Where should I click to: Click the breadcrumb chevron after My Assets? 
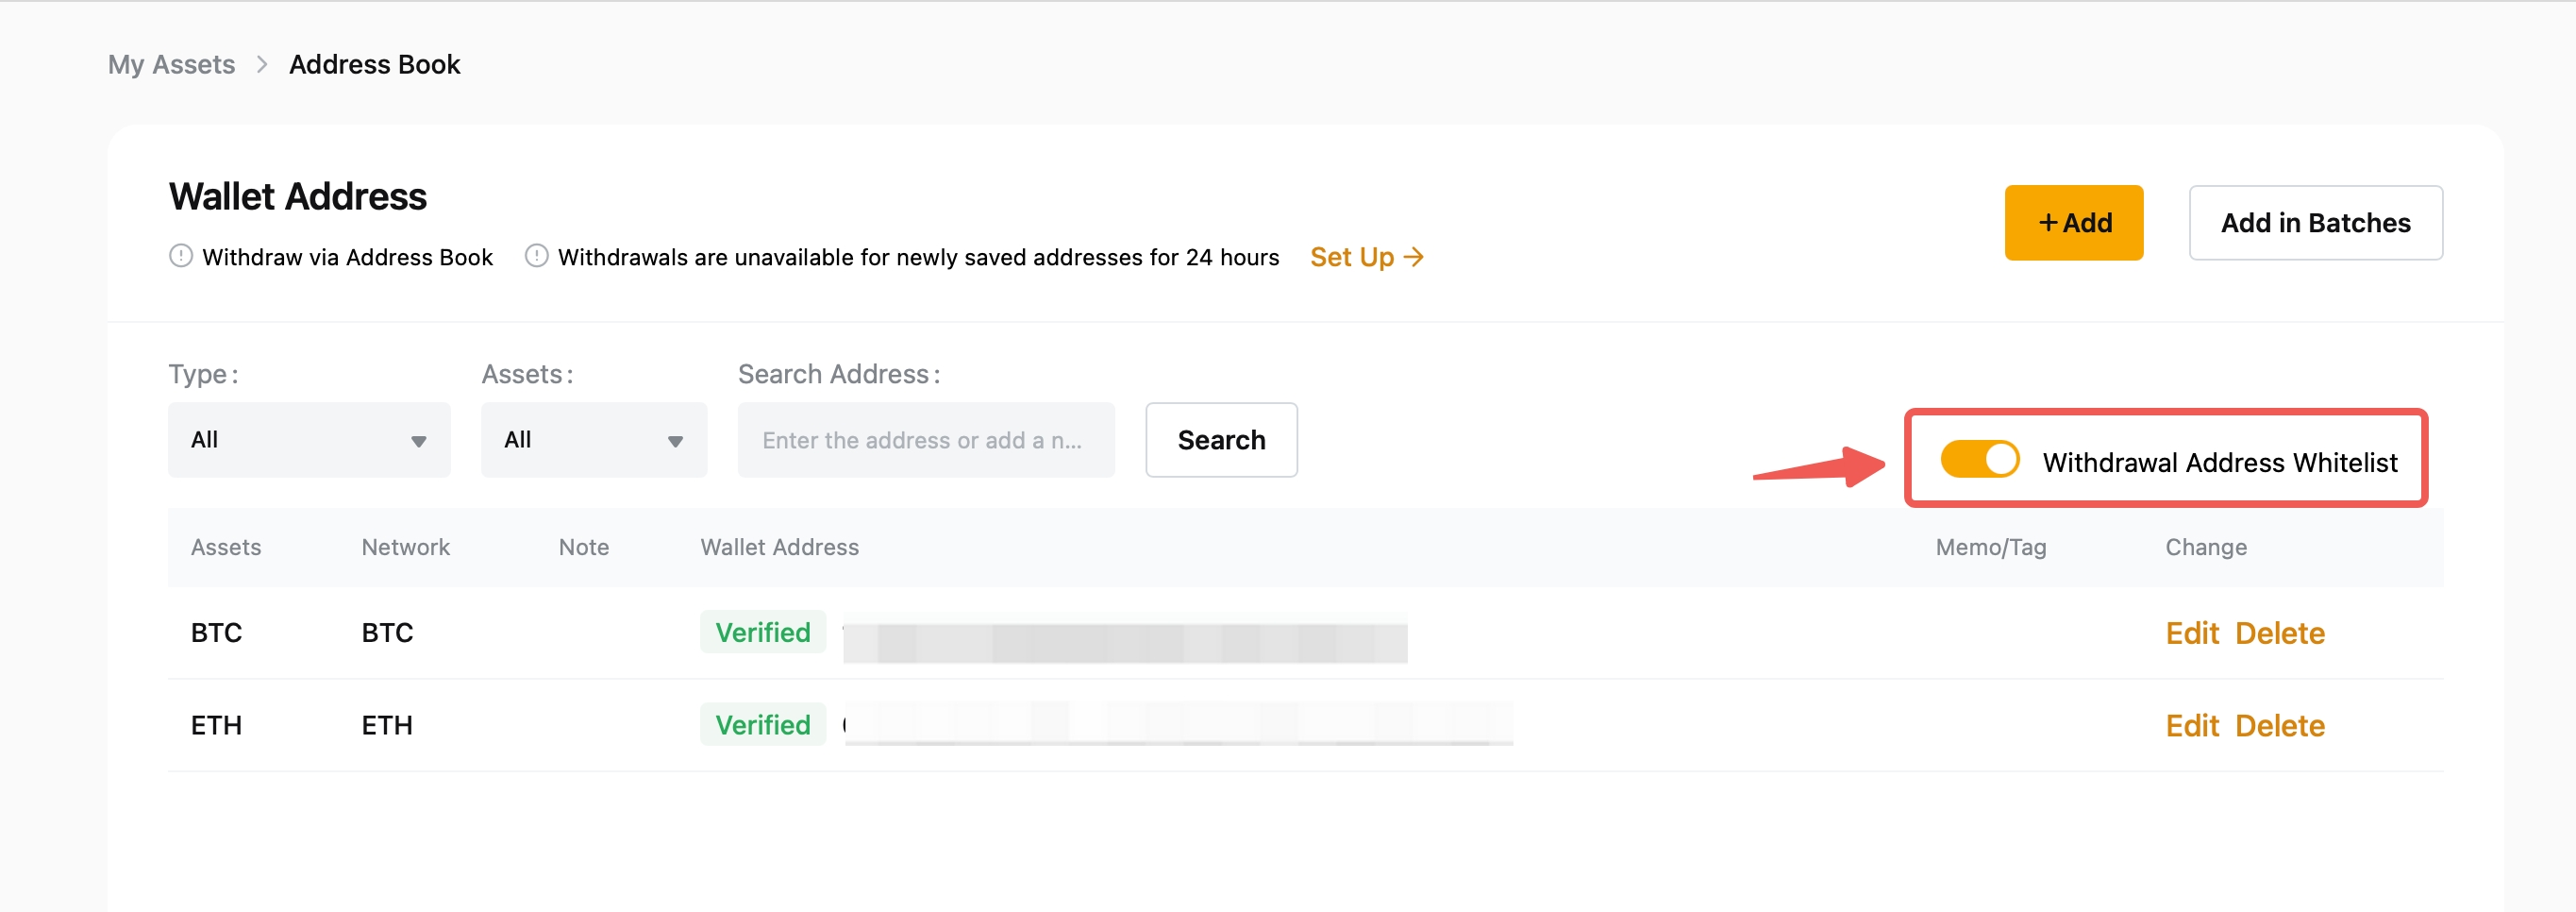[262, 65]
